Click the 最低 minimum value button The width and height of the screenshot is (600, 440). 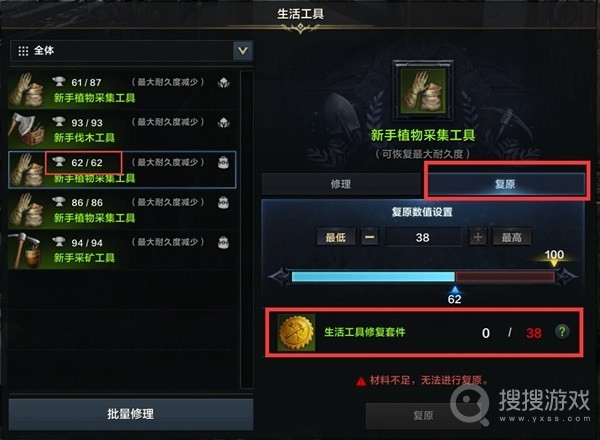pos(336,237)
